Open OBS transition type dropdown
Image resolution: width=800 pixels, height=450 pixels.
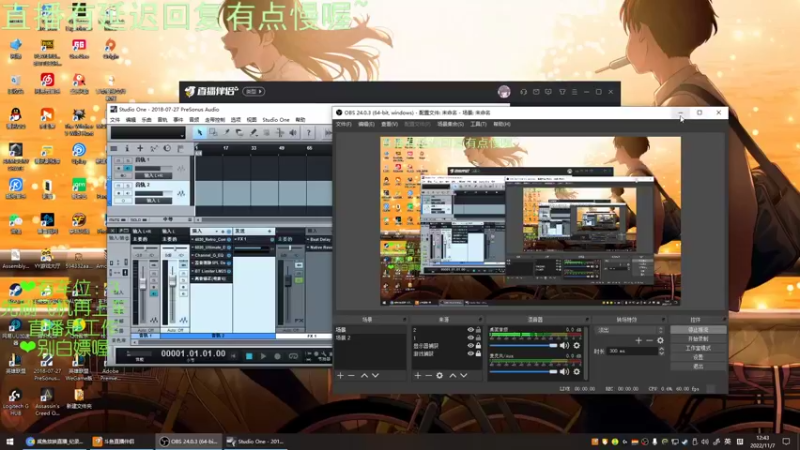click(630, 331)
